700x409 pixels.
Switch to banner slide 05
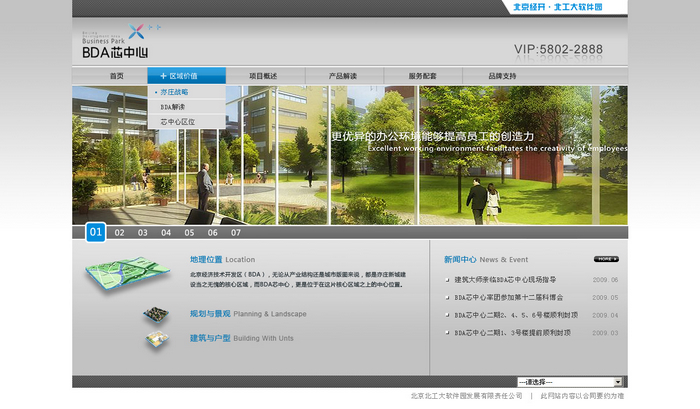point(189,233)
